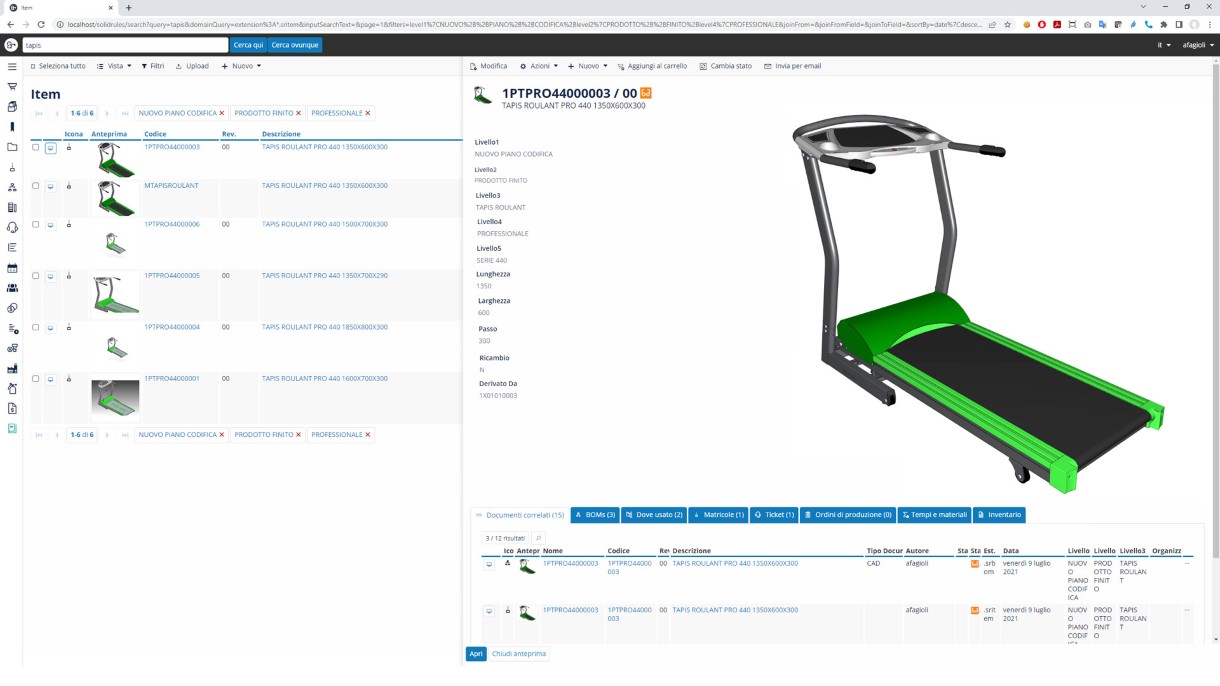The image size is (1220, 686).
Task: Click treadmill thumbnail for 1PTPRO44000001
Action: pyautogui.click(x=115, y=398)
